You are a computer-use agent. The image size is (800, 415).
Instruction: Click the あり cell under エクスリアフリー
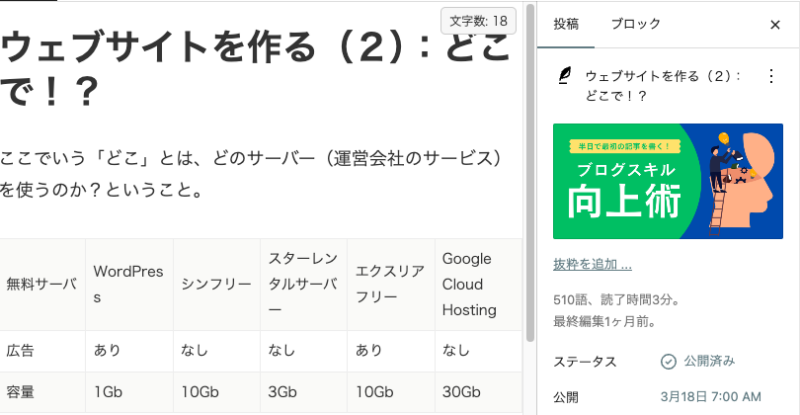click(x=391, y=351)
